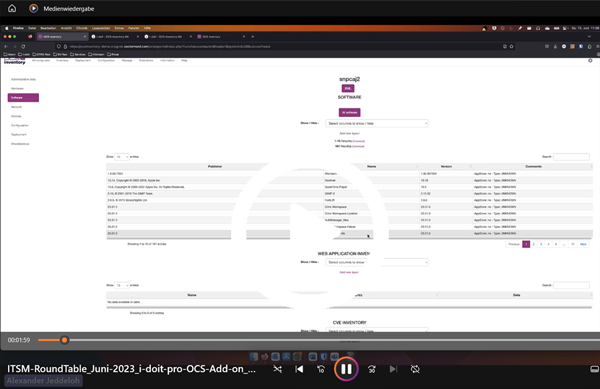Switch to last OCS Inventory browser tab

pos(221,37)
